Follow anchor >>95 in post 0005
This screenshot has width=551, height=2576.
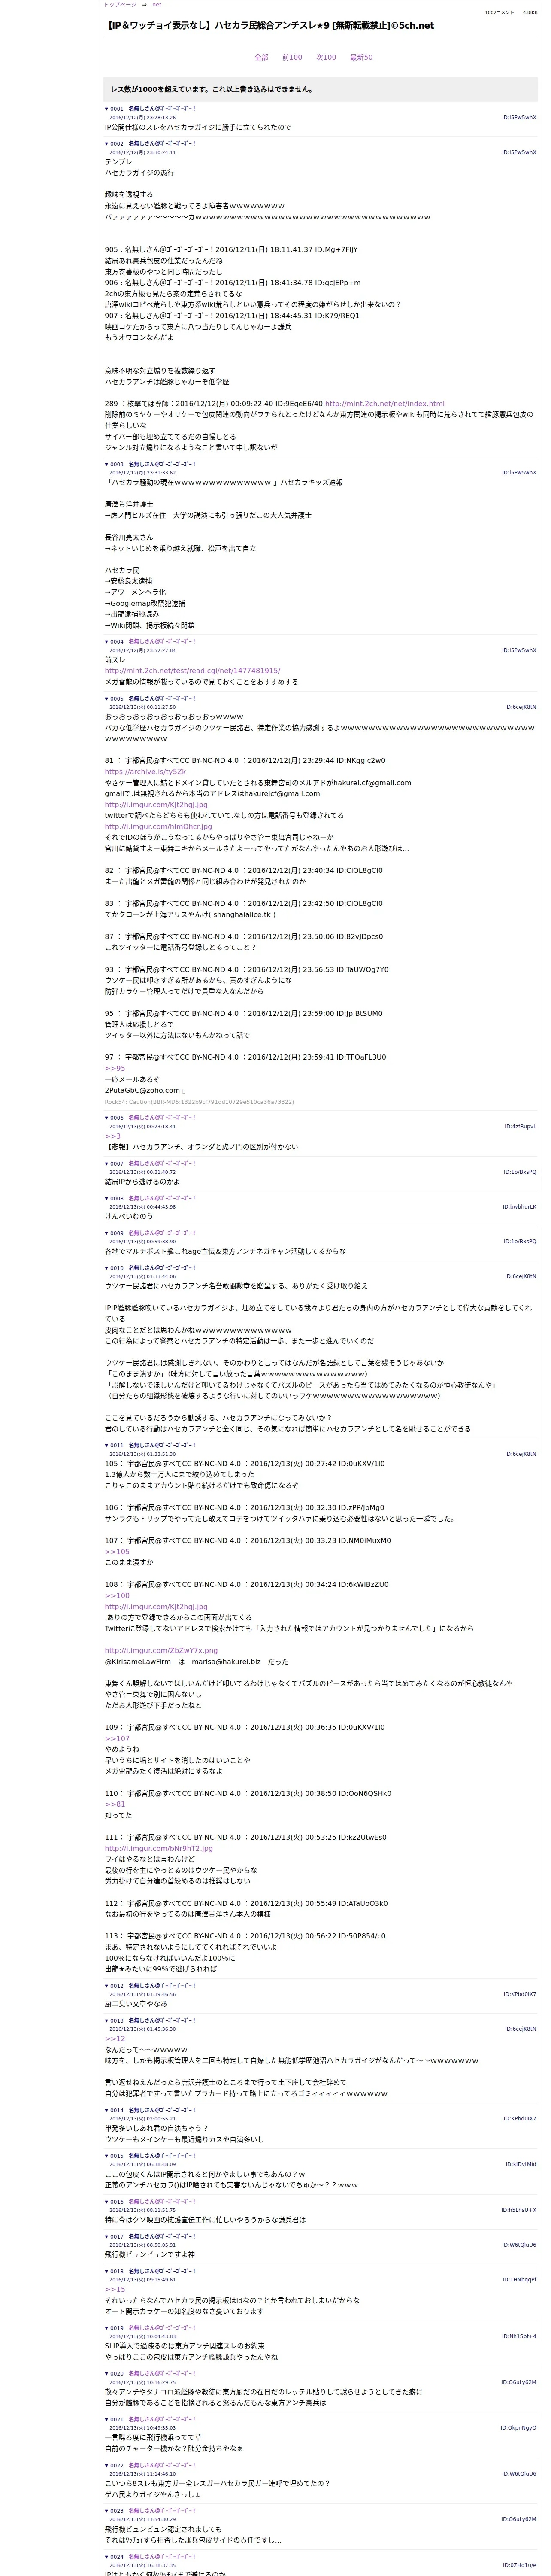115,1069
